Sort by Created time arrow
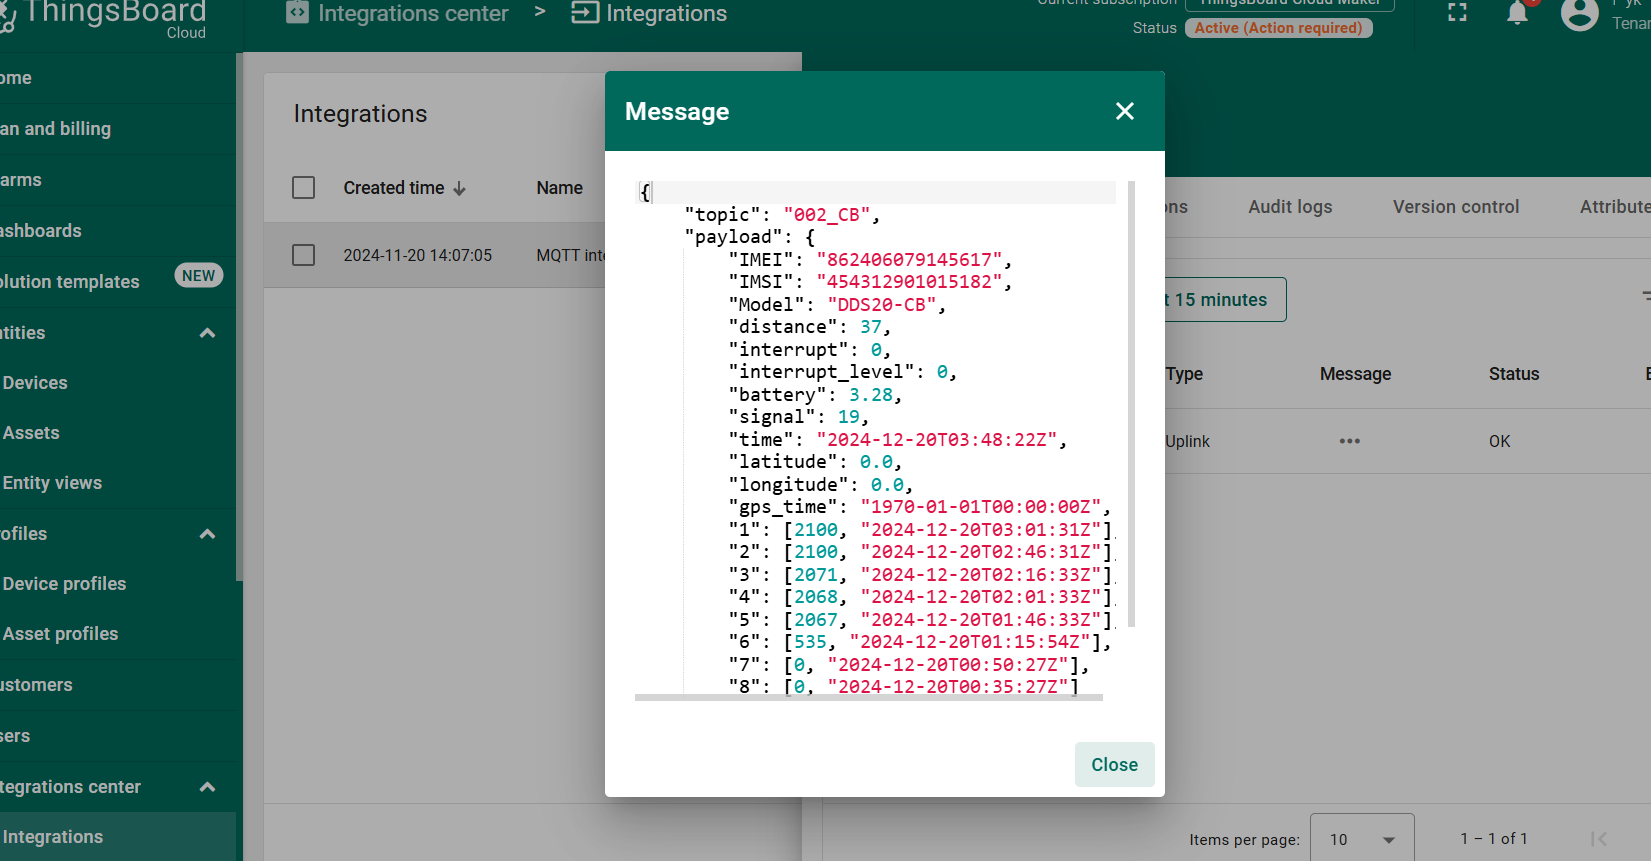 pos(459,188)
